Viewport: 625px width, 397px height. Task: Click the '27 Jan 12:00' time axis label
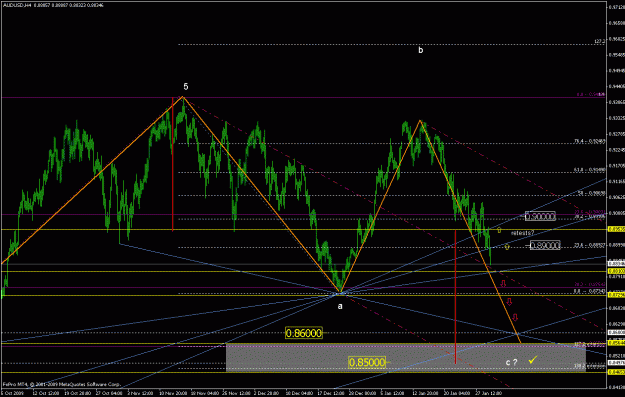pos(489,393)
